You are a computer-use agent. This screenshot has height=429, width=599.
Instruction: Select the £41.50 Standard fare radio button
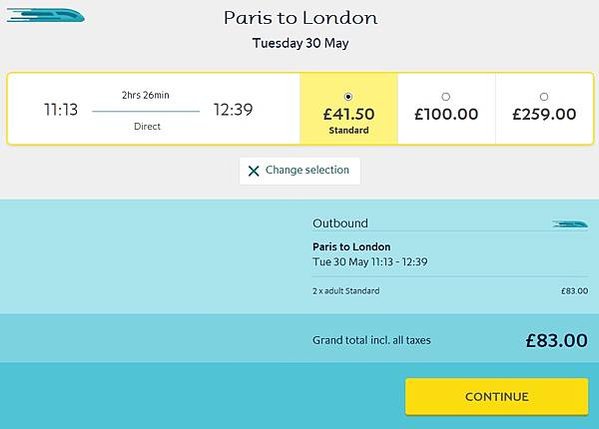(348, 97)
